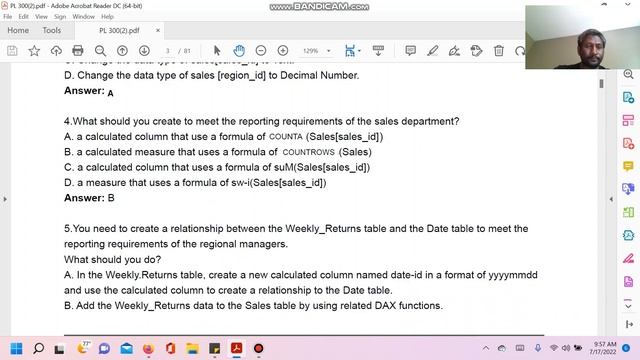This screenshot has width=640, height=360.
Task: Open the Edit menu
Action: pos(23,17)
